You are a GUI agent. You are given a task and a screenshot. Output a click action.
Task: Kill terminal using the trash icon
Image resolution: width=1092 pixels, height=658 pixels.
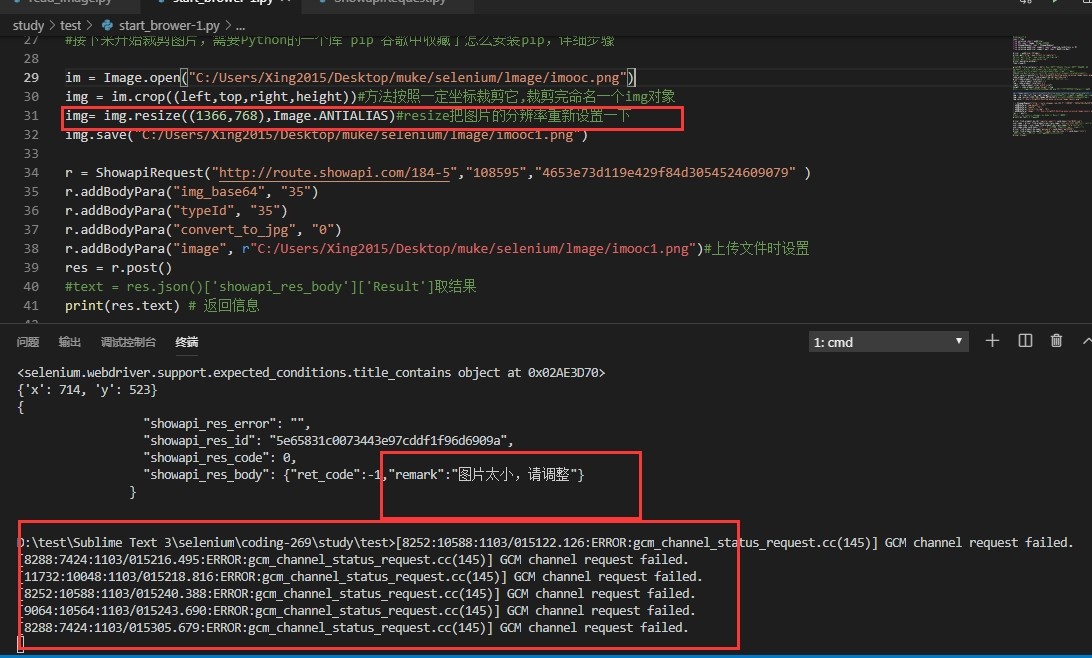[1056, 340]
